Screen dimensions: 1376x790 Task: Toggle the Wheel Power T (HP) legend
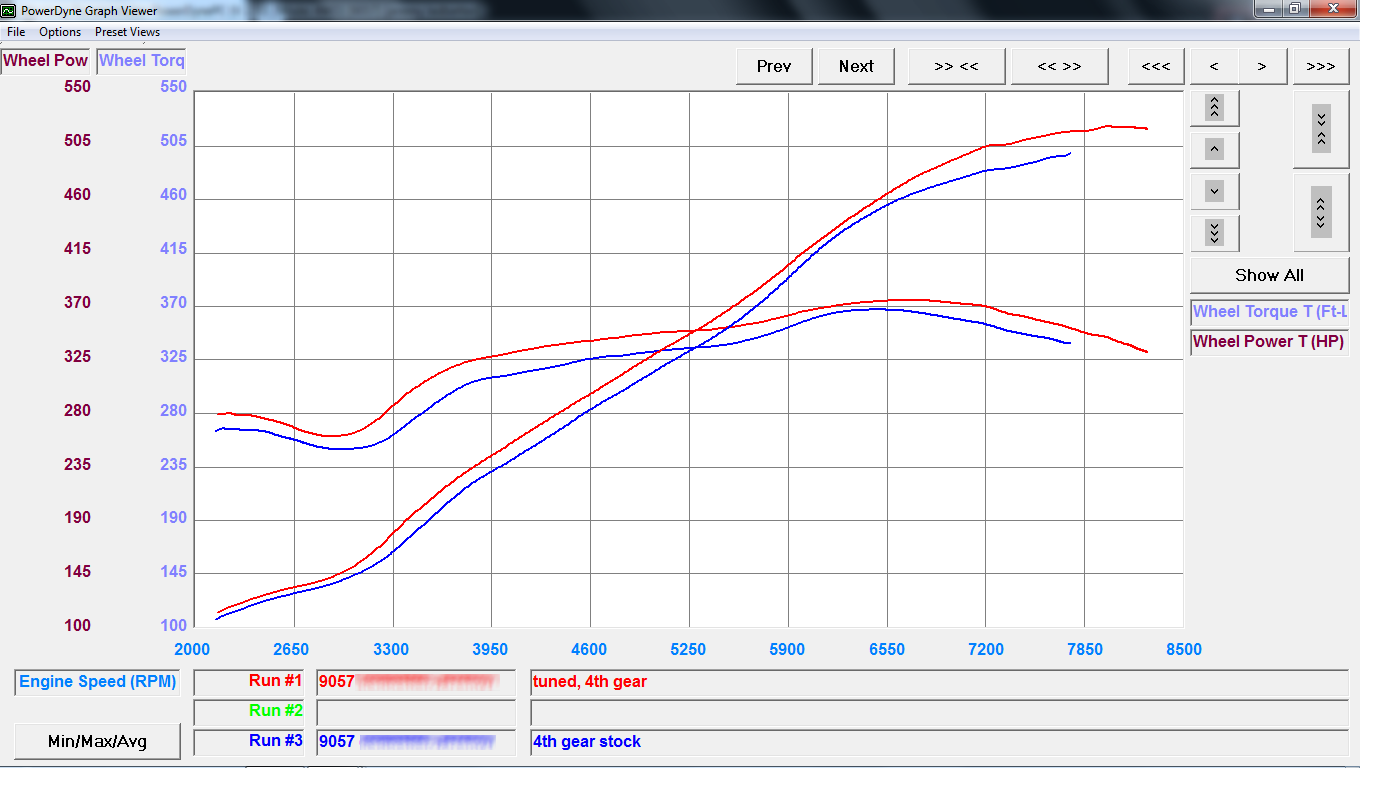click(x=1269, y=342)
